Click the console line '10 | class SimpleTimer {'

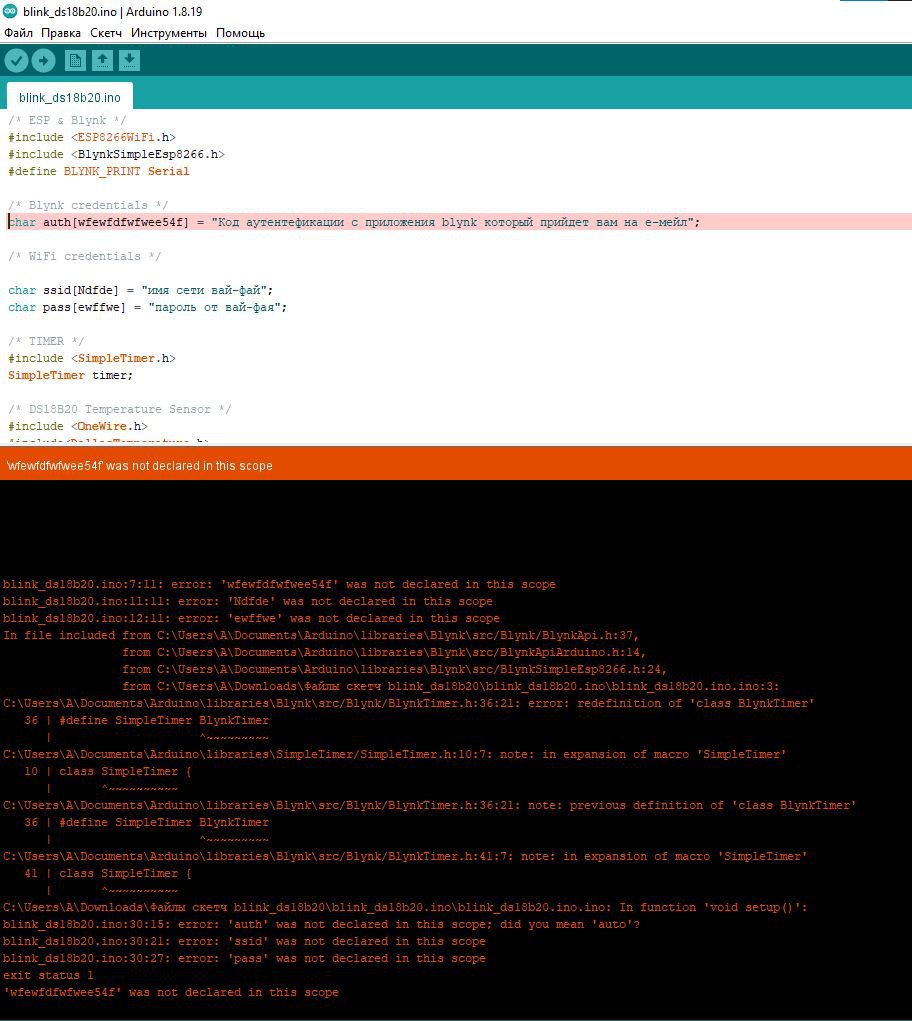pos(107,771)
